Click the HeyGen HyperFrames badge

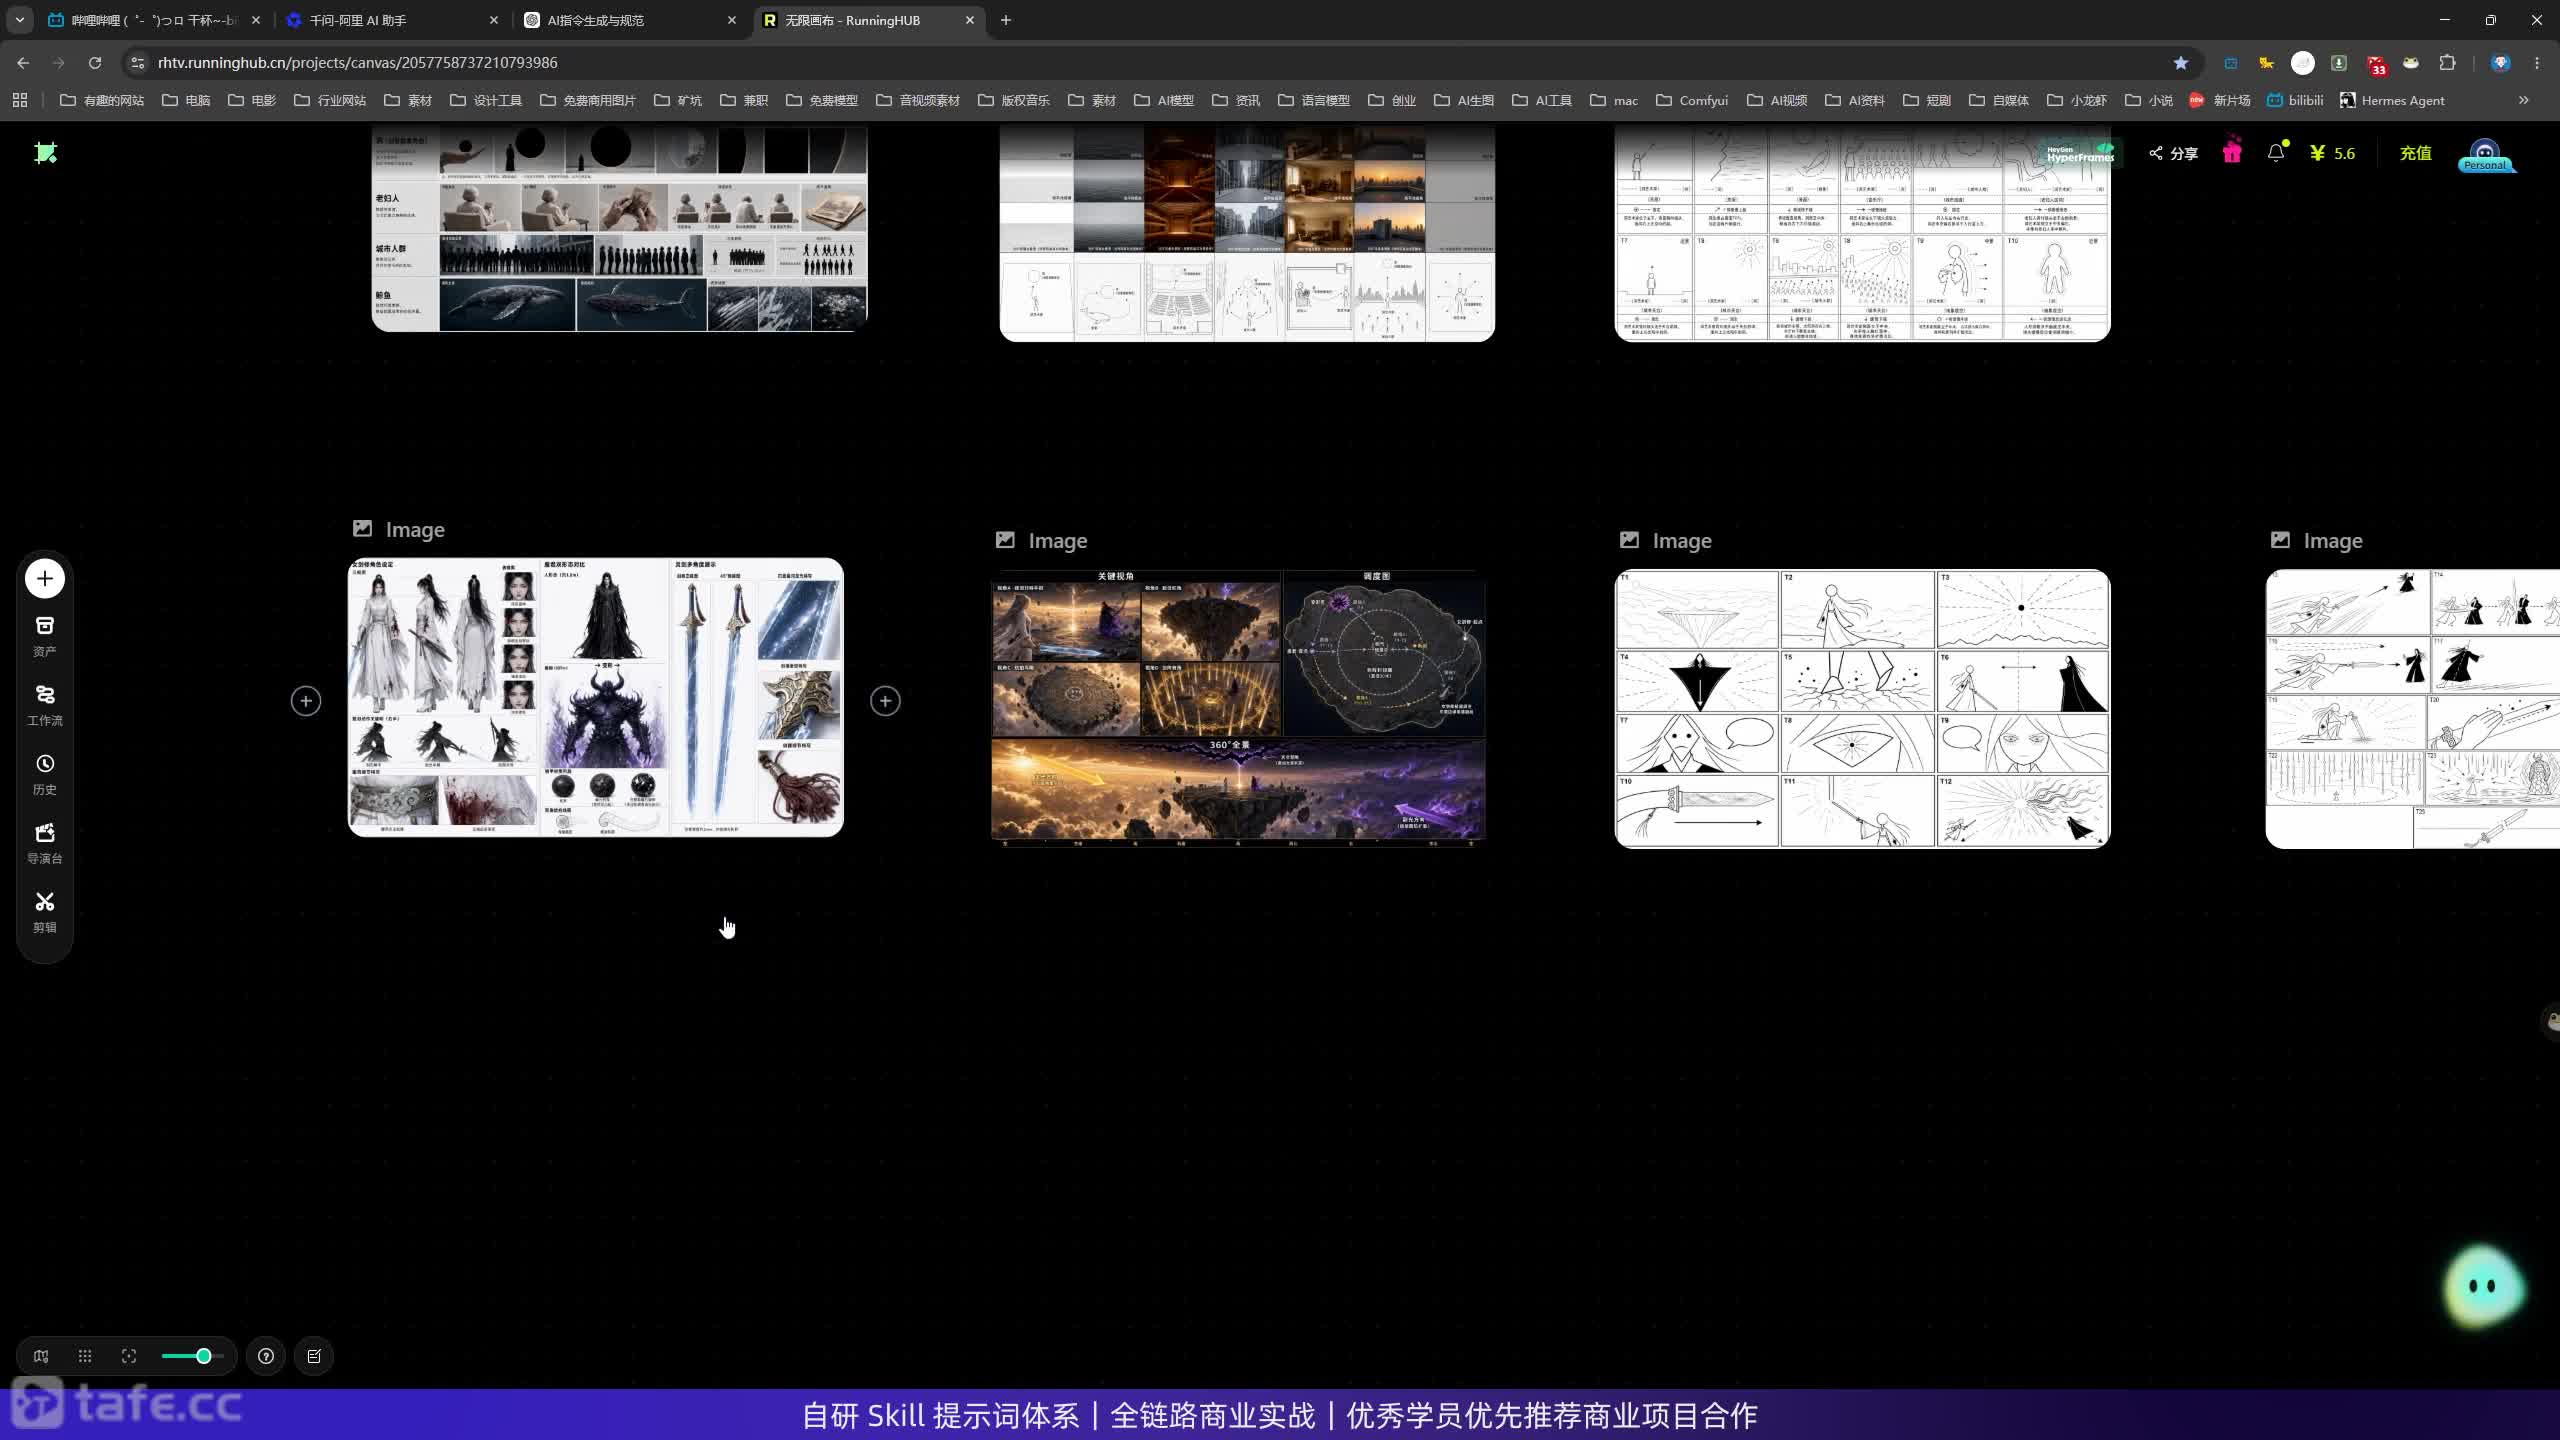point(2080,153)
